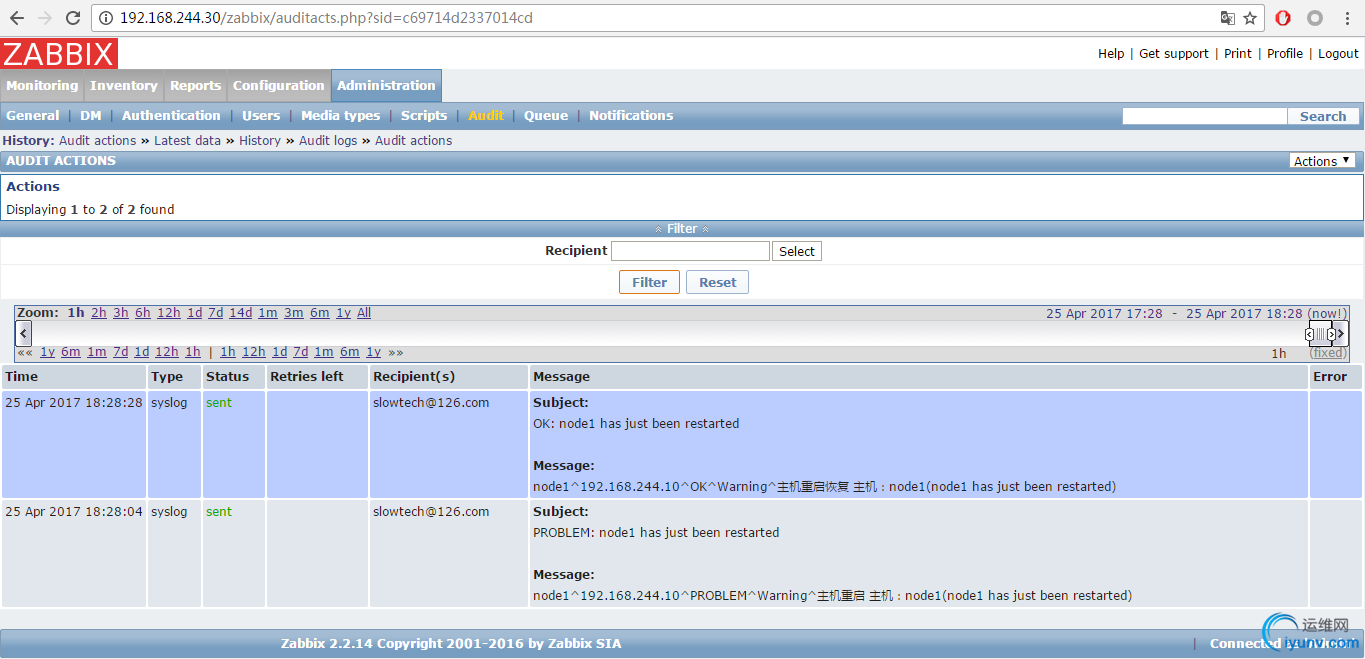Set zoom to 14d
Viewport: 1365px width, 659px height.
(x=240, y=313)
